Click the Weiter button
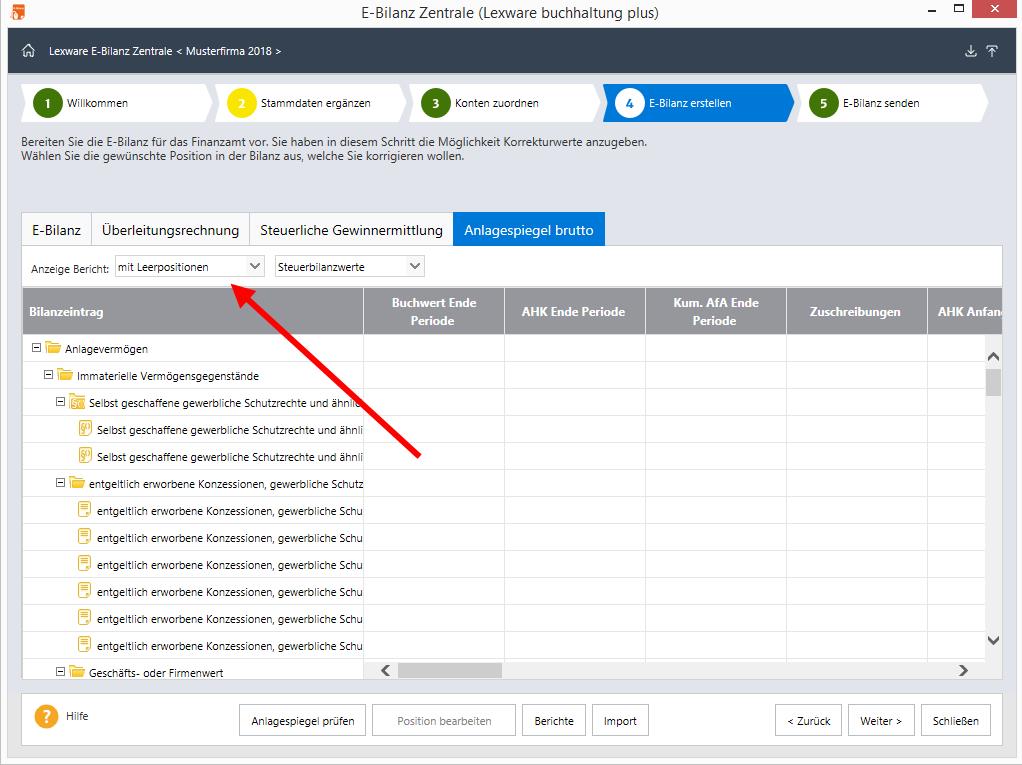Image resolution: width=1022 pixels, height=765 pixels. tap(881, 721)
